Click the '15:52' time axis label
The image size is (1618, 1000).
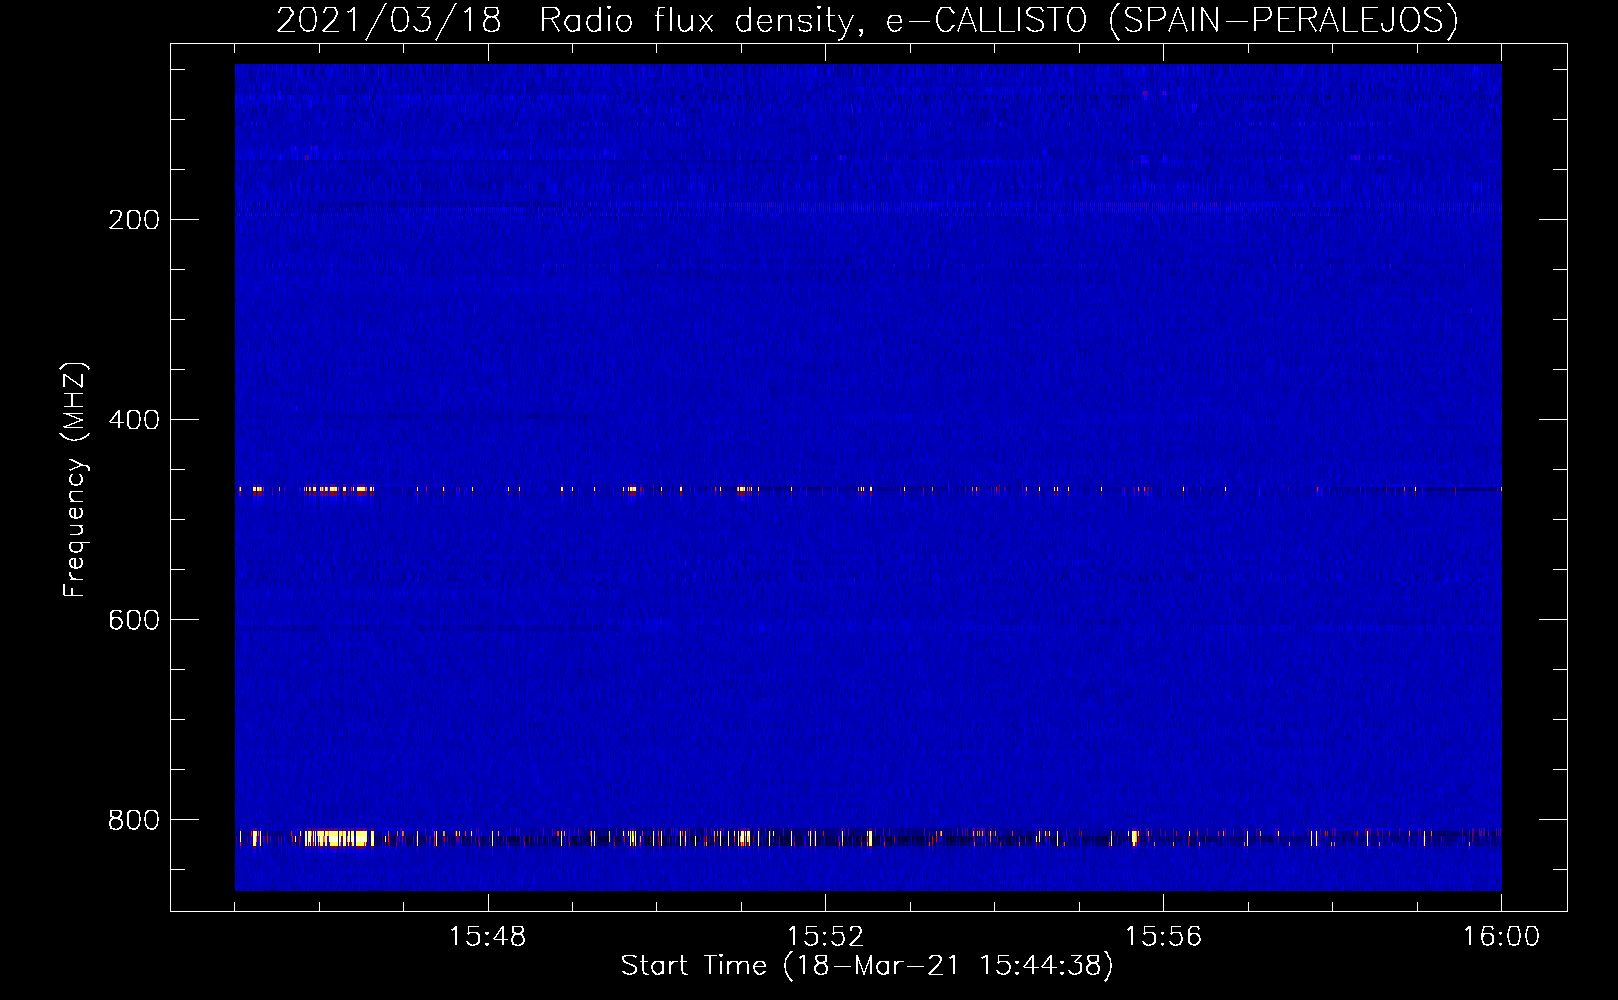(x=825, y=937)
